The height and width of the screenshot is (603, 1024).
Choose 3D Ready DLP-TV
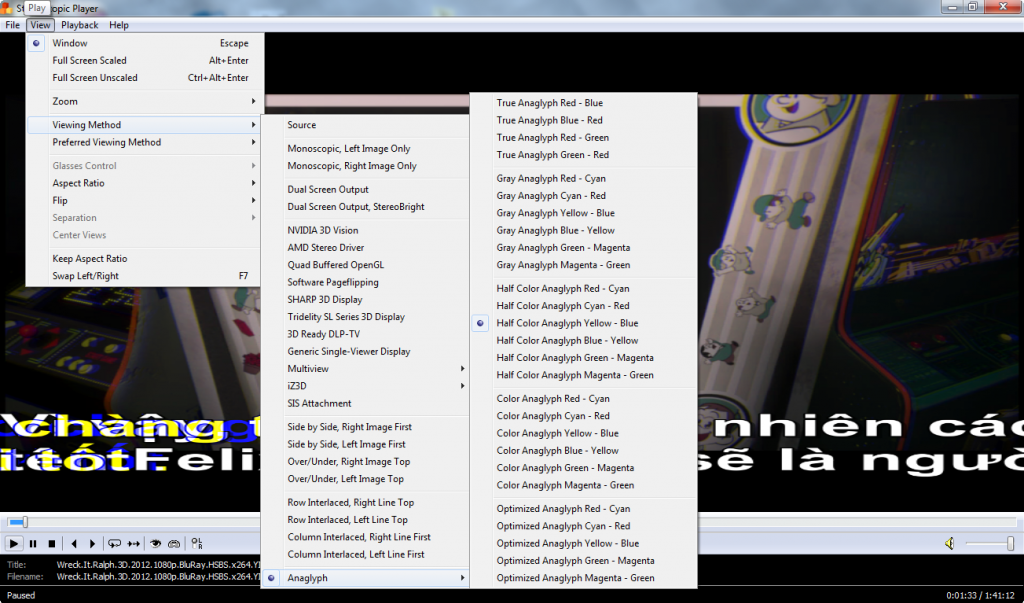click(x=365, y=334)
